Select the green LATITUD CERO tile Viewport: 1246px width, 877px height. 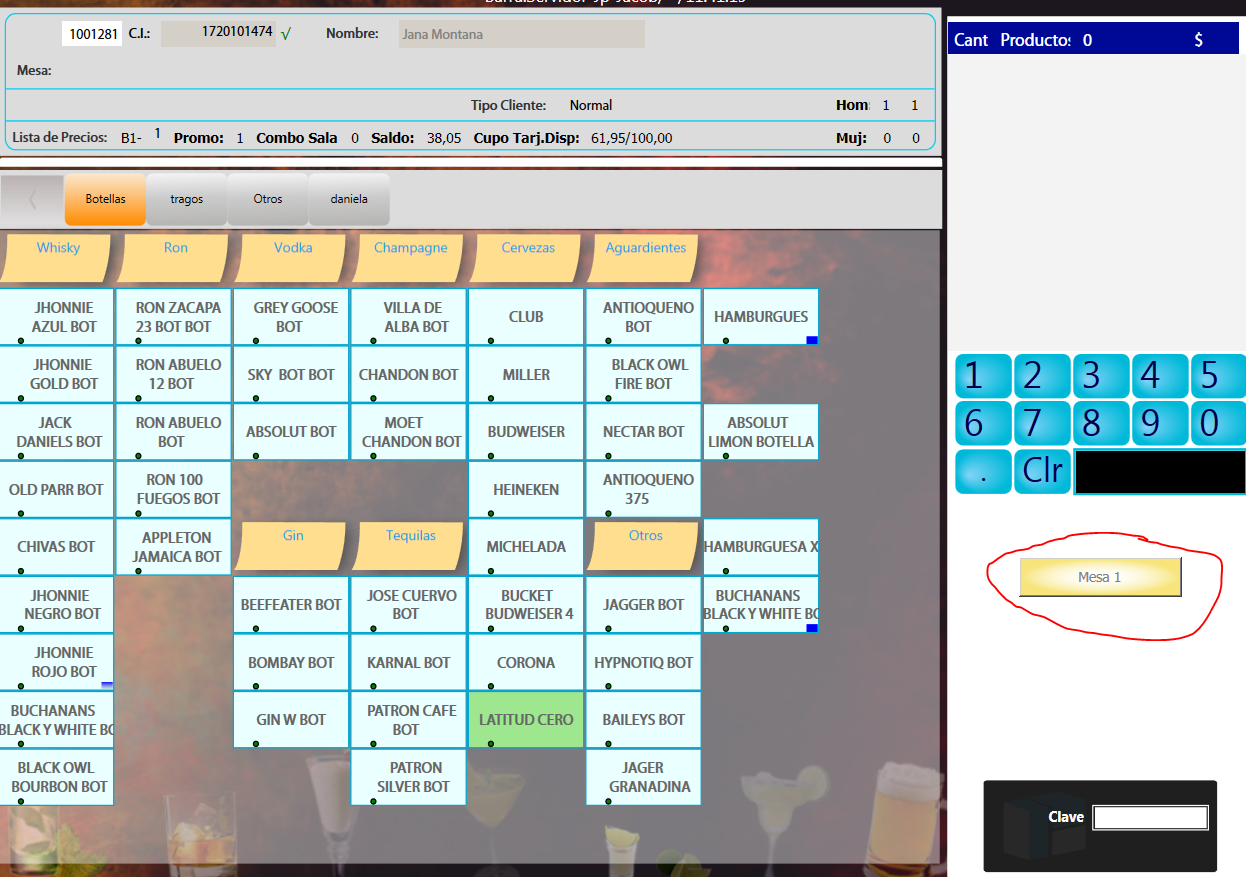click(526, 720)
